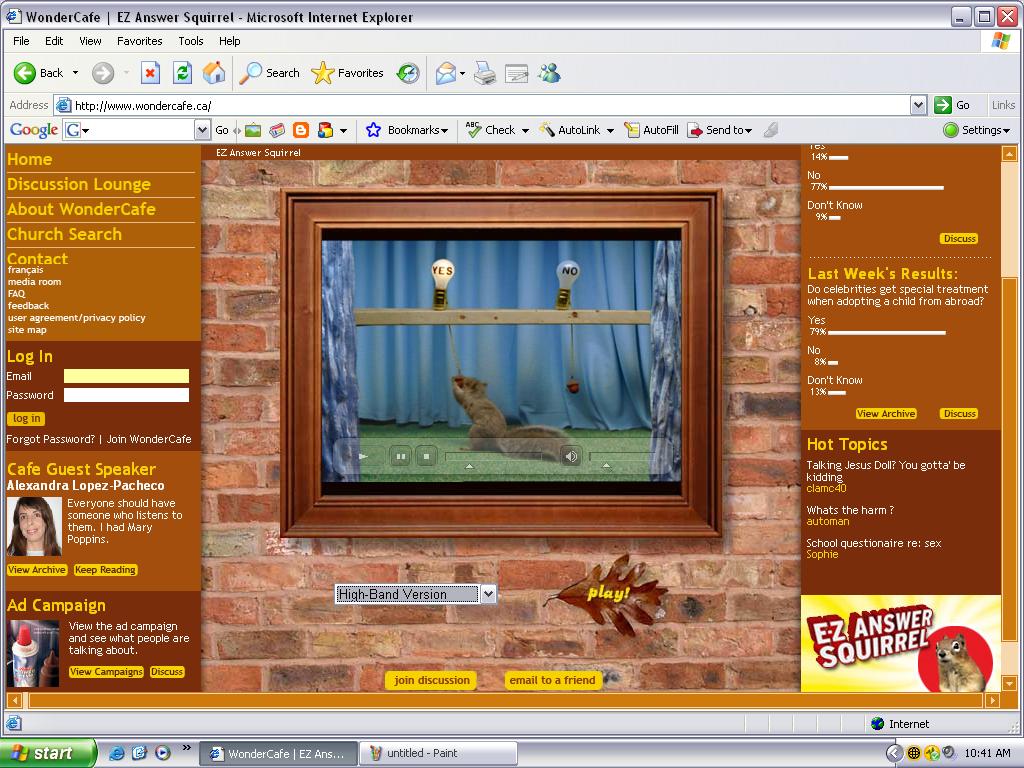Open the Church Search link
The height and width of the screenshot is (768, 1024).
point(64,234)
